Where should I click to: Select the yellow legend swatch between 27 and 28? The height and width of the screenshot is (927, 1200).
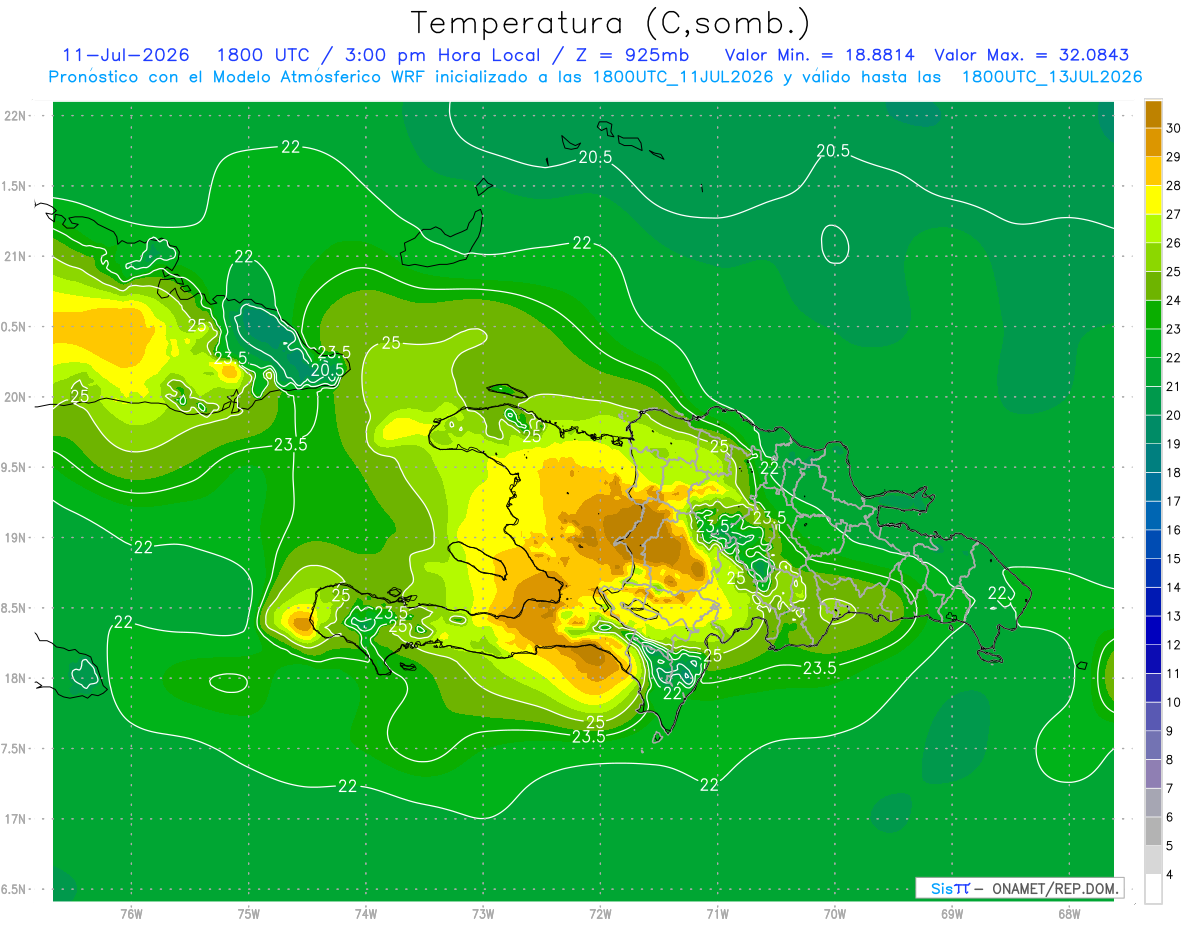[1153, 200]
